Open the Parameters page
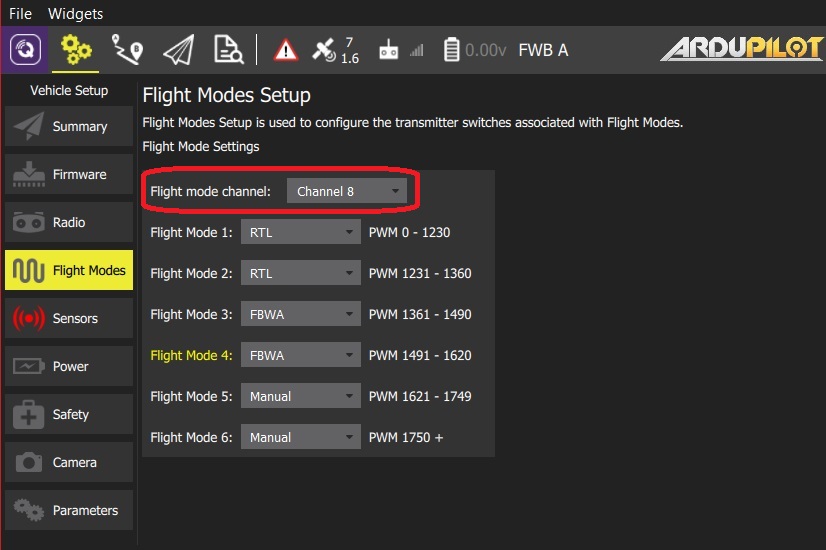826x550 pixels. [x=69, y=511]
